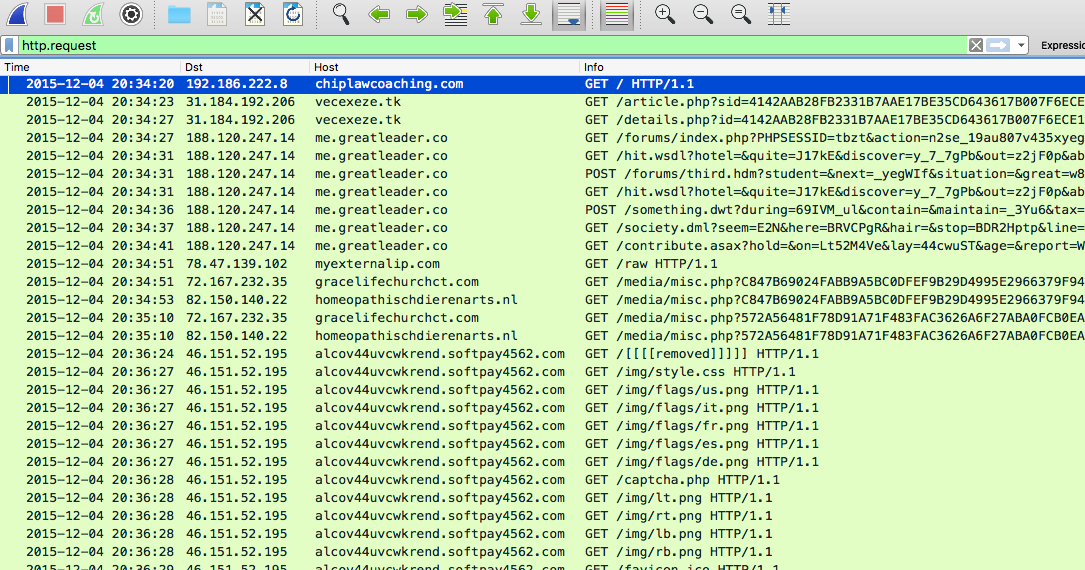Clear the http.request display filter
This screenshot has height=570, width=1085.
976,45
